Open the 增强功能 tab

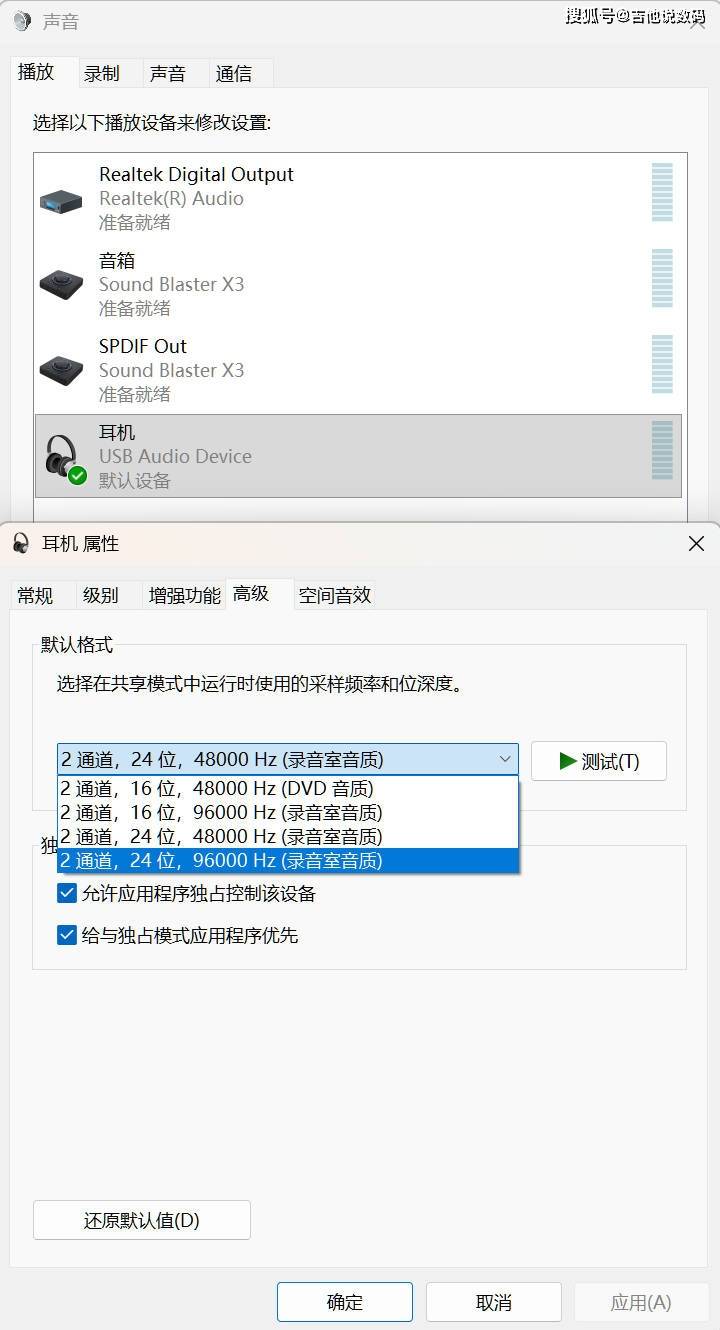[184, 595]
